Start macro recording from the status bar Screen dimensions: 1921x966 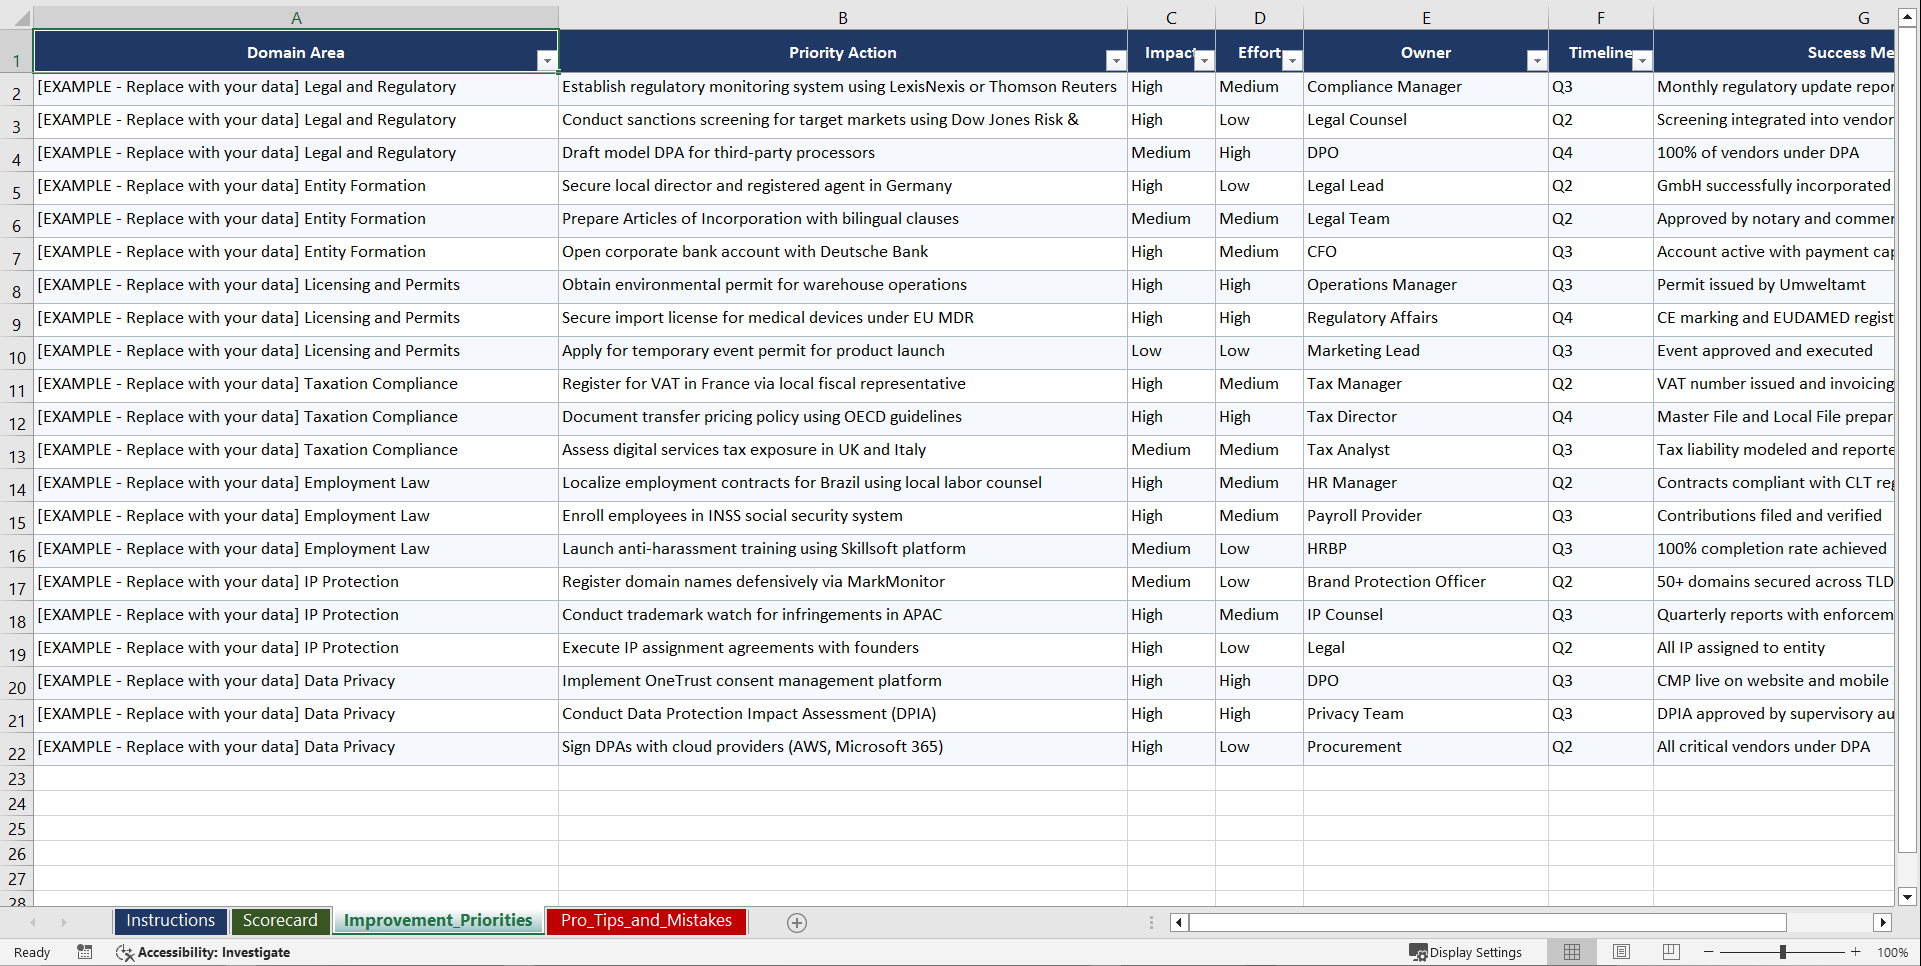85,952
